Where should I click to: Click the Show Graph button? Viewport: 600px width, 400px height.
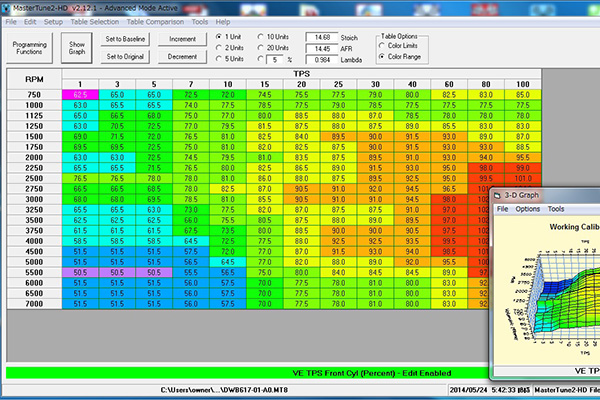77,48
